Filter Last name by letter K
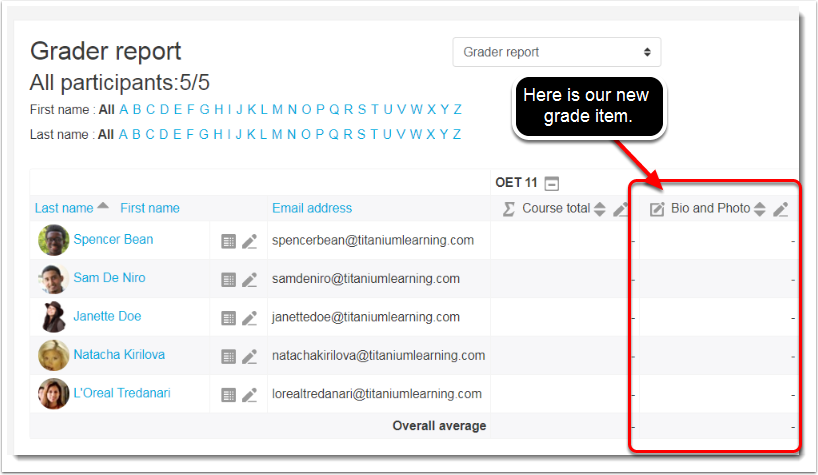The height and width of the screenshot is (475, 818). pos(251,135)
